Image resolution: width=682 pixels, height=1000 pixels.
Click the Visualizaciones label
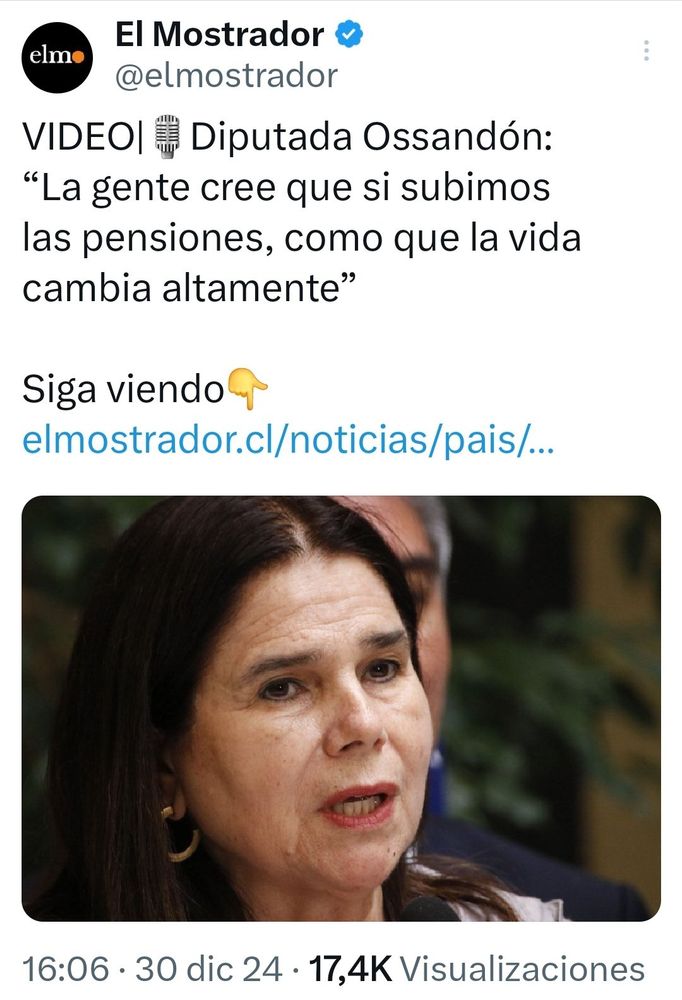(523, 969)
